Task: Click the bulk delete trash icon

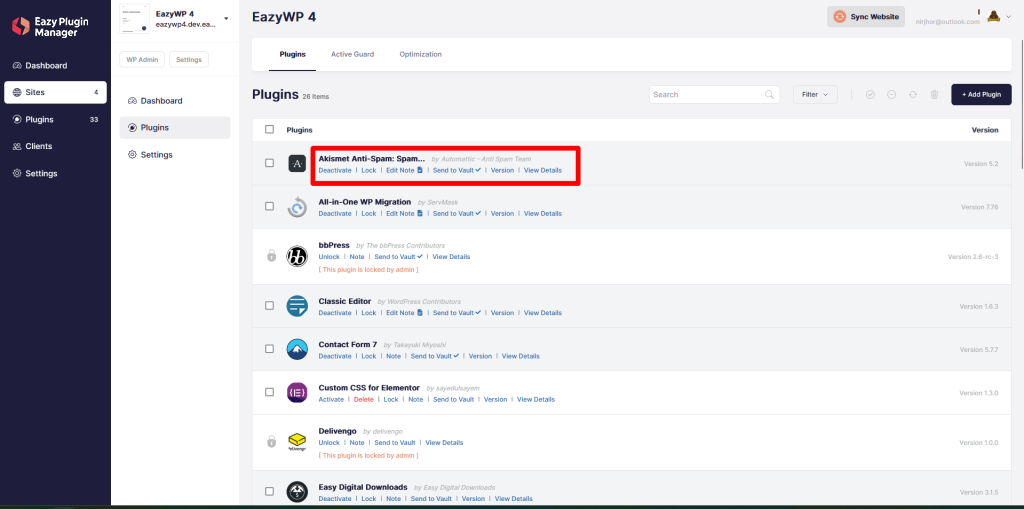Action: pos(935,95)
